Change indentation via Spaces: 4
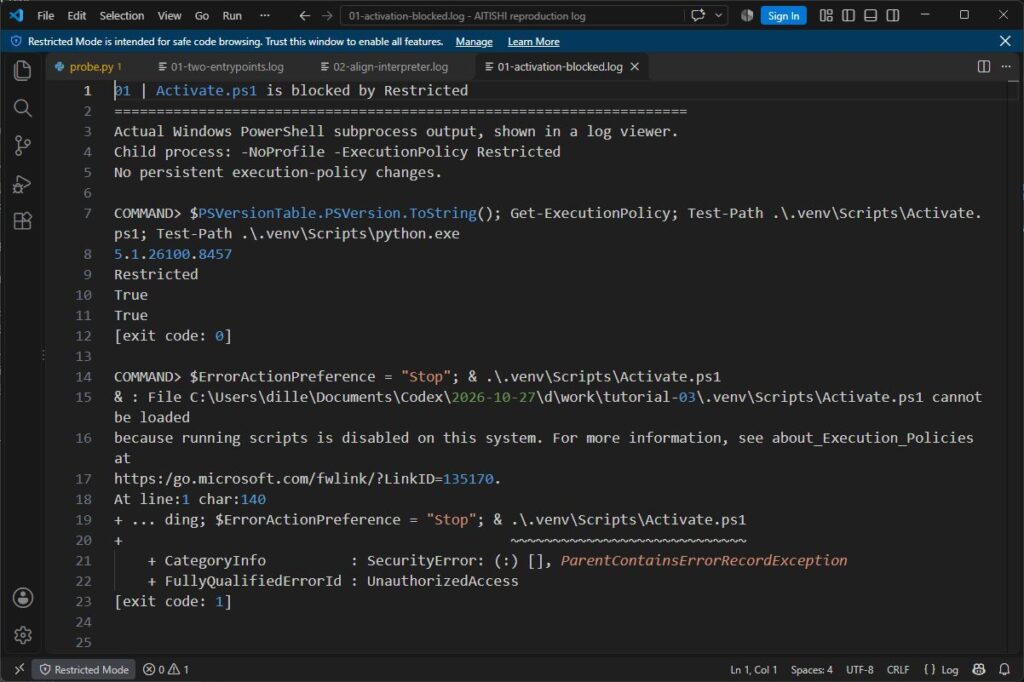The height and width of the screenshot is (682, 1024). pyautogui.click(x=812, y=670)
